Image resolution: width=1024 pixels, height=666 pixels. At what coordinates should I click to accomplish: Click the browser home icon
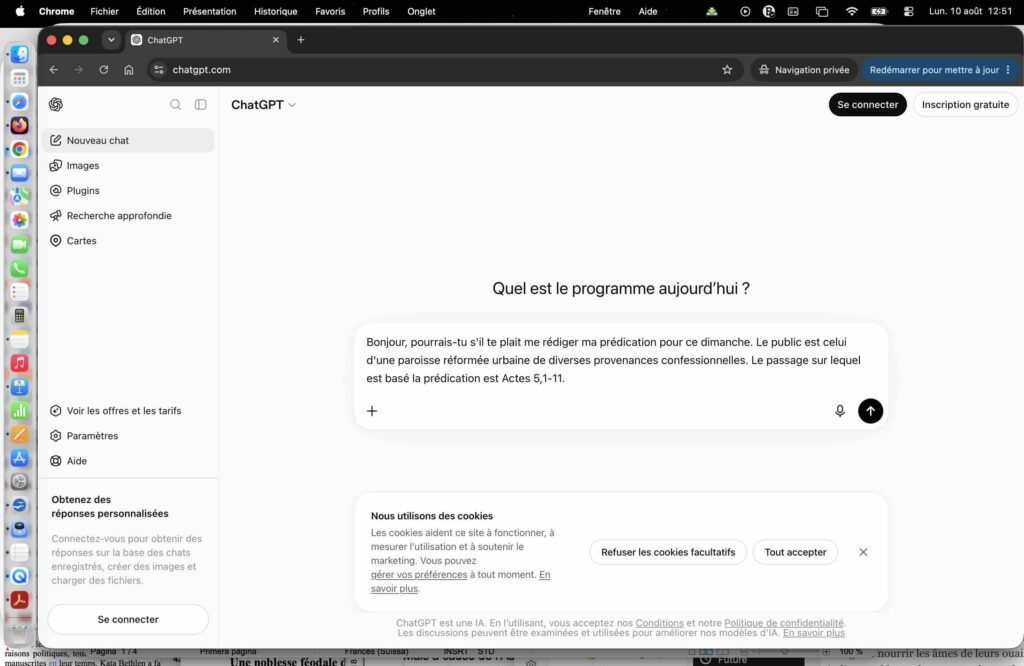(x=129, y=70)
